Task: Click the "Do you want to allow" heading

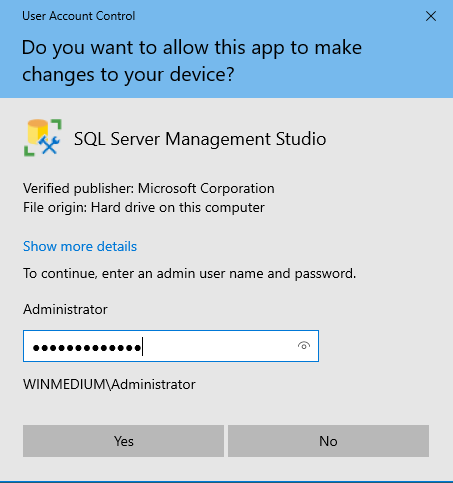Action: click(x=192, y=61)
